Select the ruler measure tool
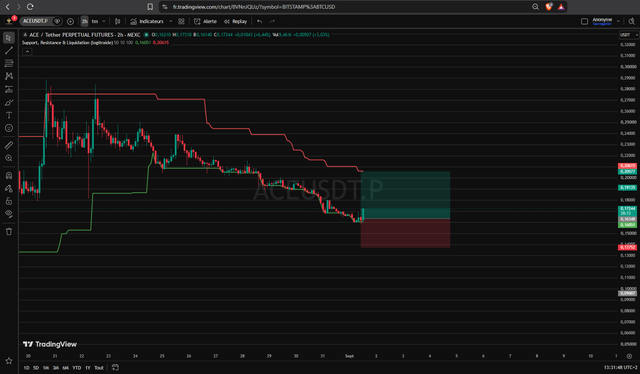Viewport: 640px width, 374px height. tap(9, 145)
